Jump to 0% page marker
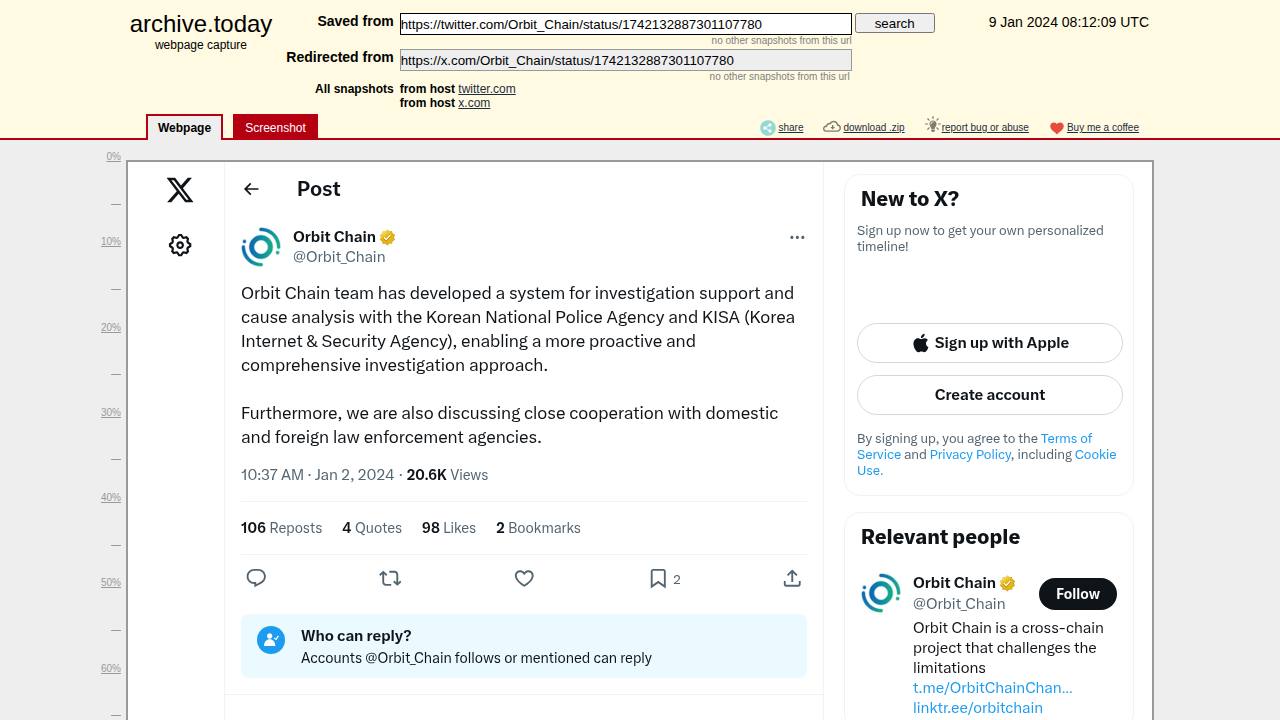 (x=113, y=157)
